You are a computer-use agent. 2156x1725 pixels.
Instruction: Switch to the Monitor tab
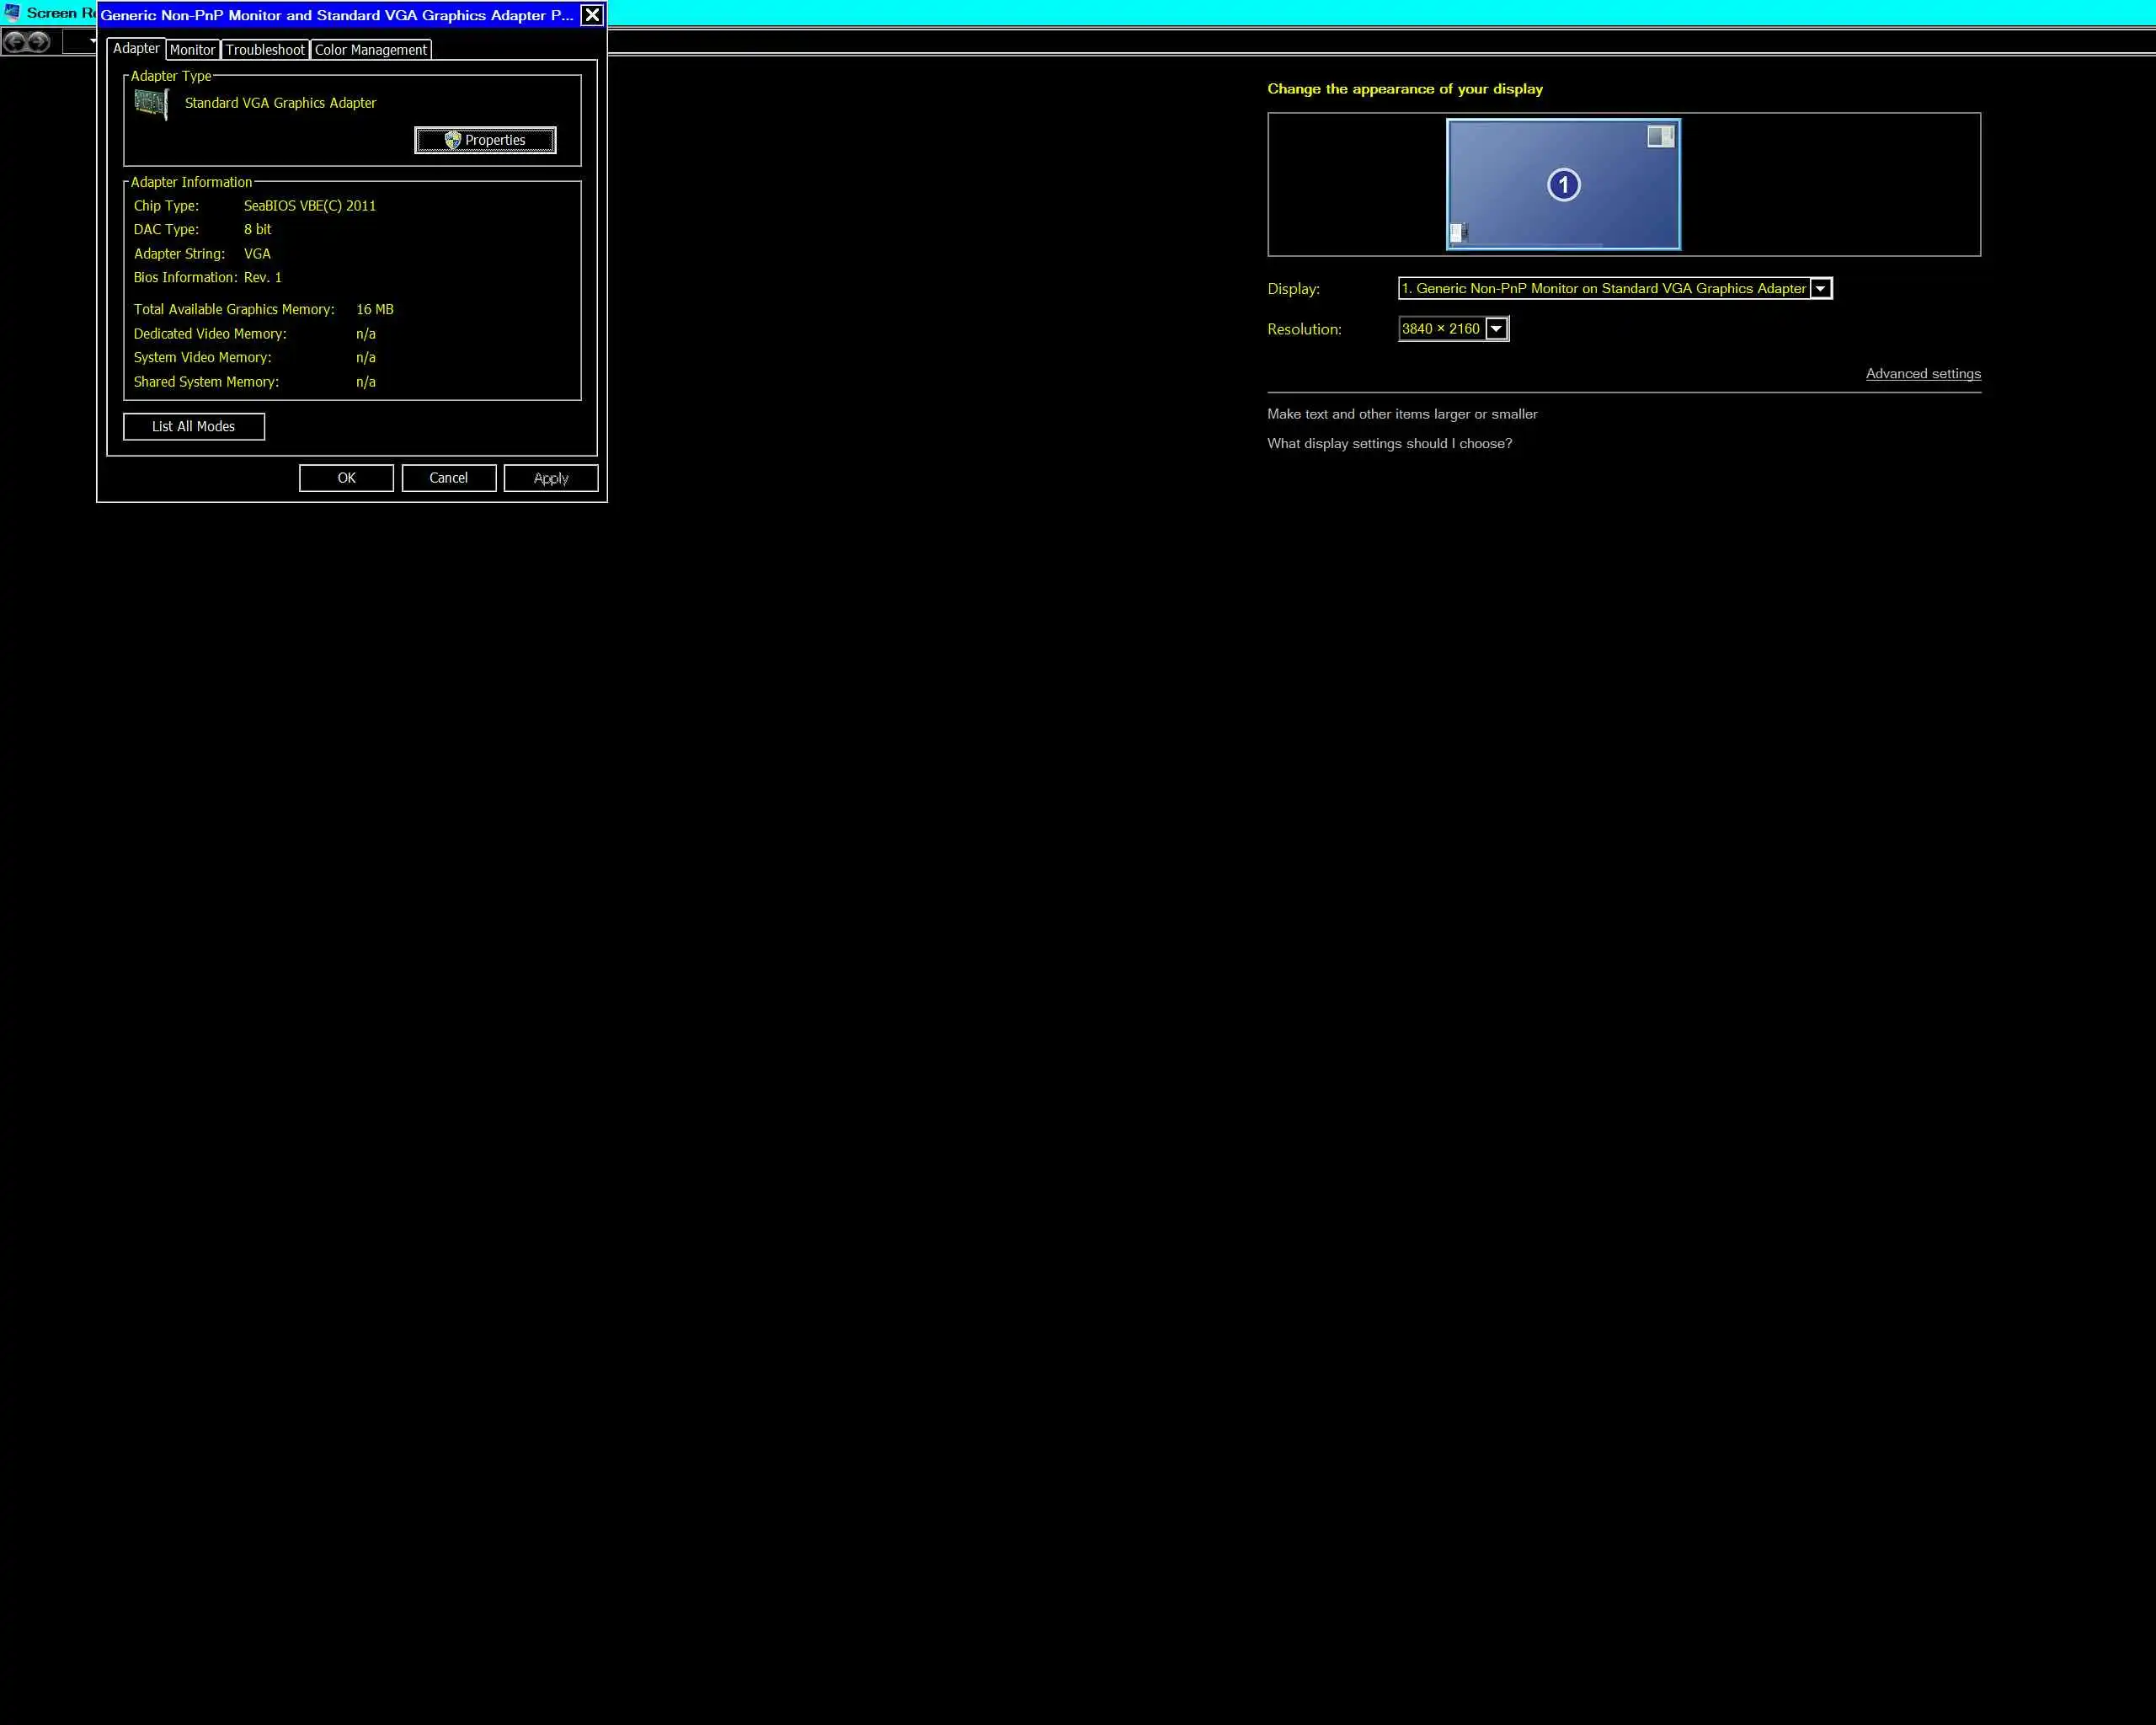click(192, 50)
